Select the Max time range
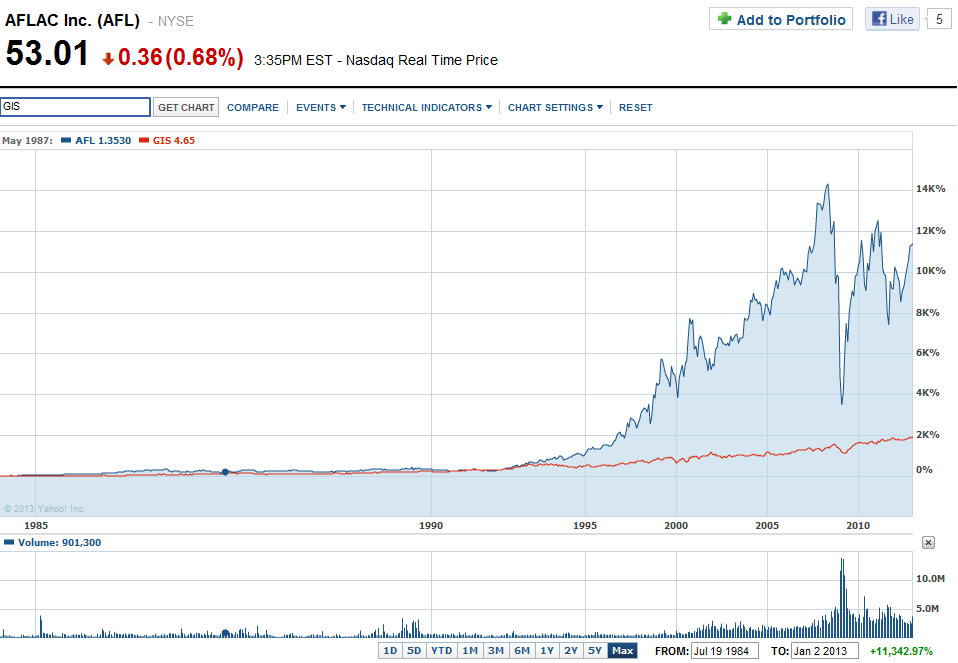 point(623,651)
